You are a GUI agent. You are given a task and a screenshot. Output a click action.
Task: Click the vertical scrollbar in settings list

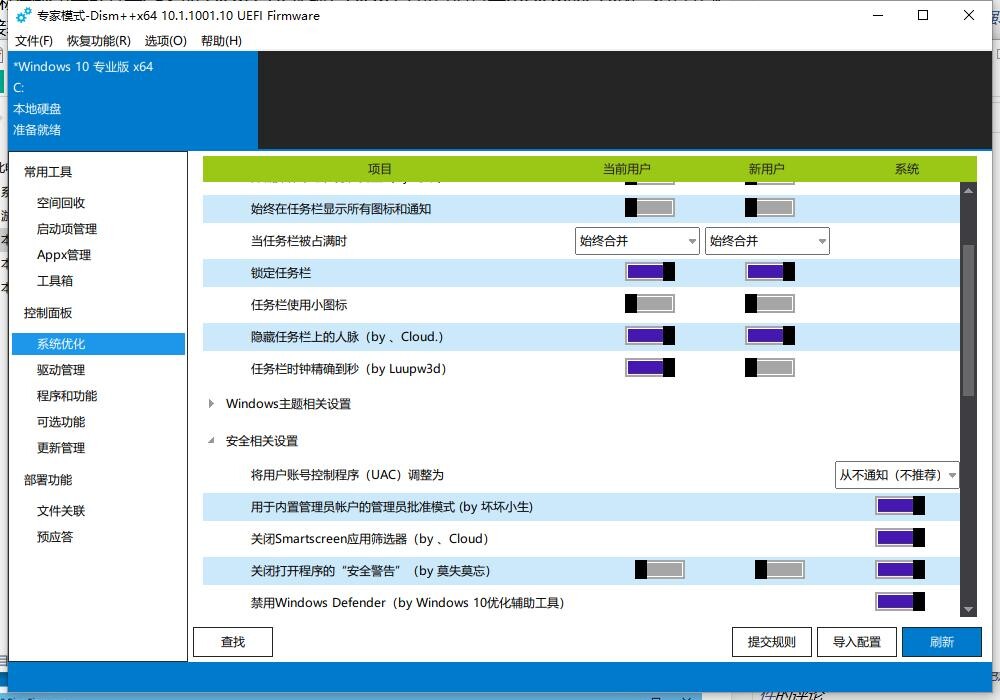coord(968,320)
